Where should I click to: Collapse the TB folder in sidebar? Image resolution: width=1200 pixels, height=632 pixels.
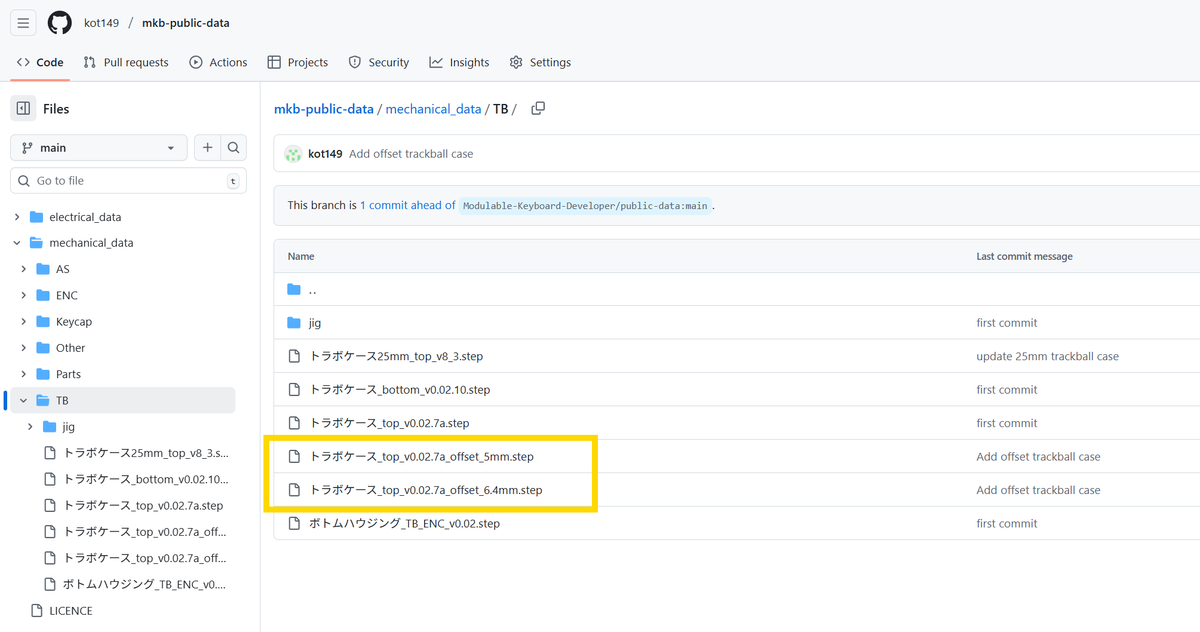click(24, 400)
